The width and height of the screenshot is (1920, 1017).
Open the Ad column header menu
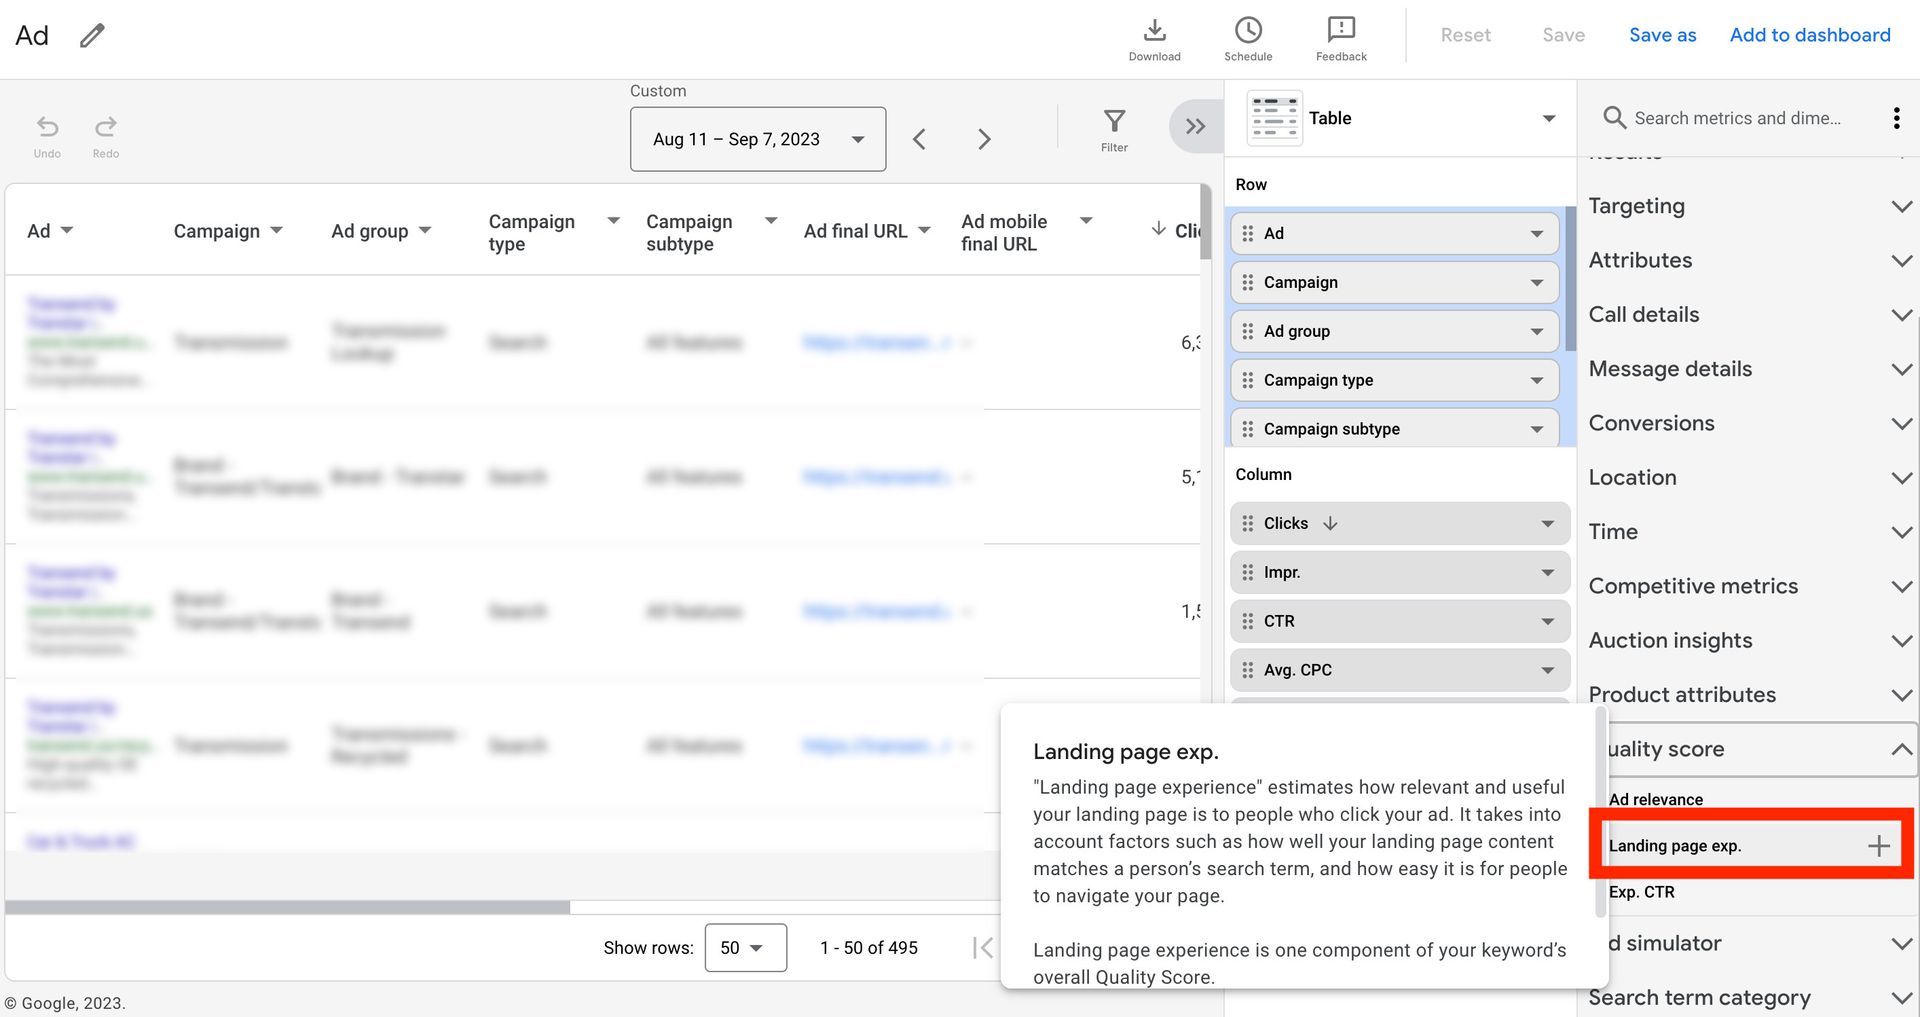click(x=67, y=230)
